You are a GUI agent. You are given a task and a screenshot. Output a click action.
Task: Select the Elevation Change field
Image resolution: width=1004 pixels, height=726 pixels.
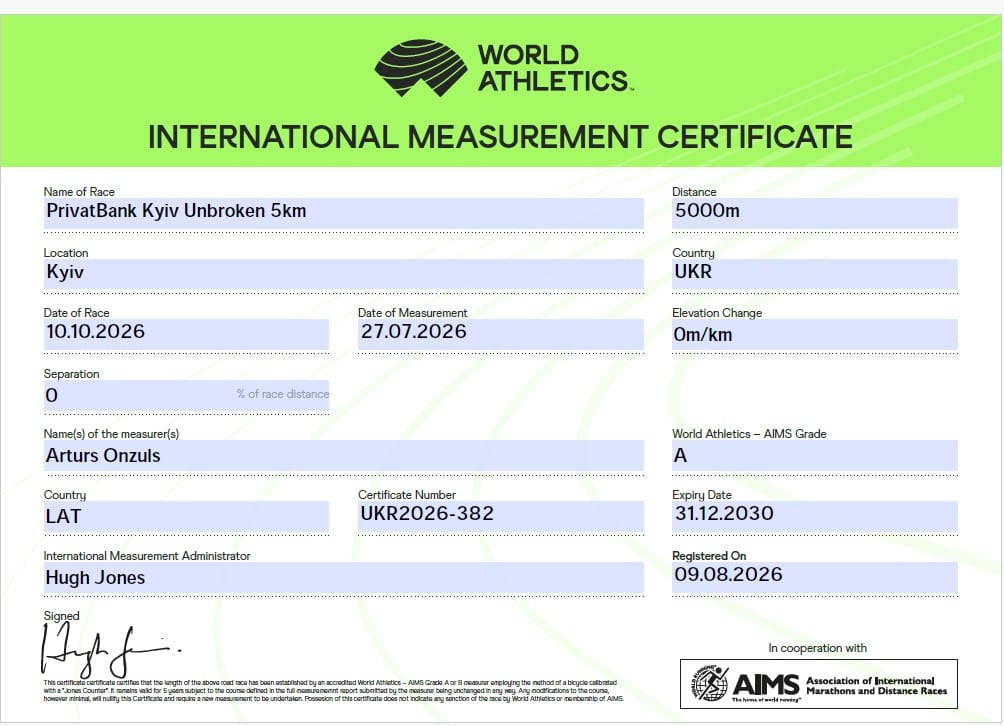(x=814, y=334)
